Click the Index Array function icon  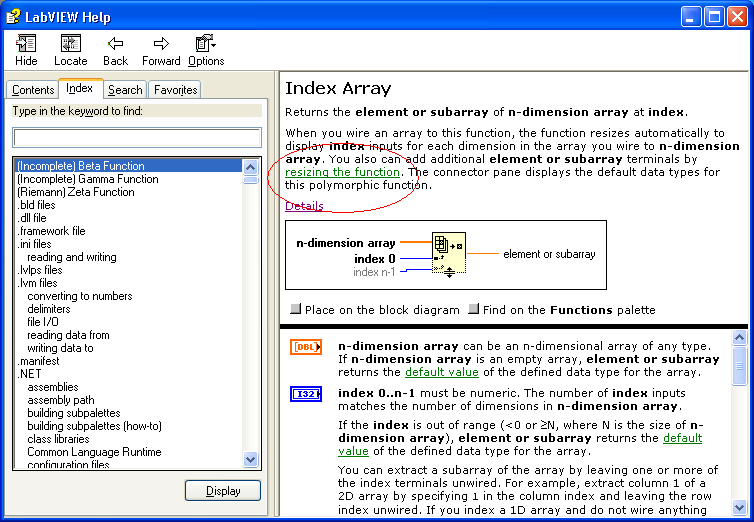click(447, 254)
